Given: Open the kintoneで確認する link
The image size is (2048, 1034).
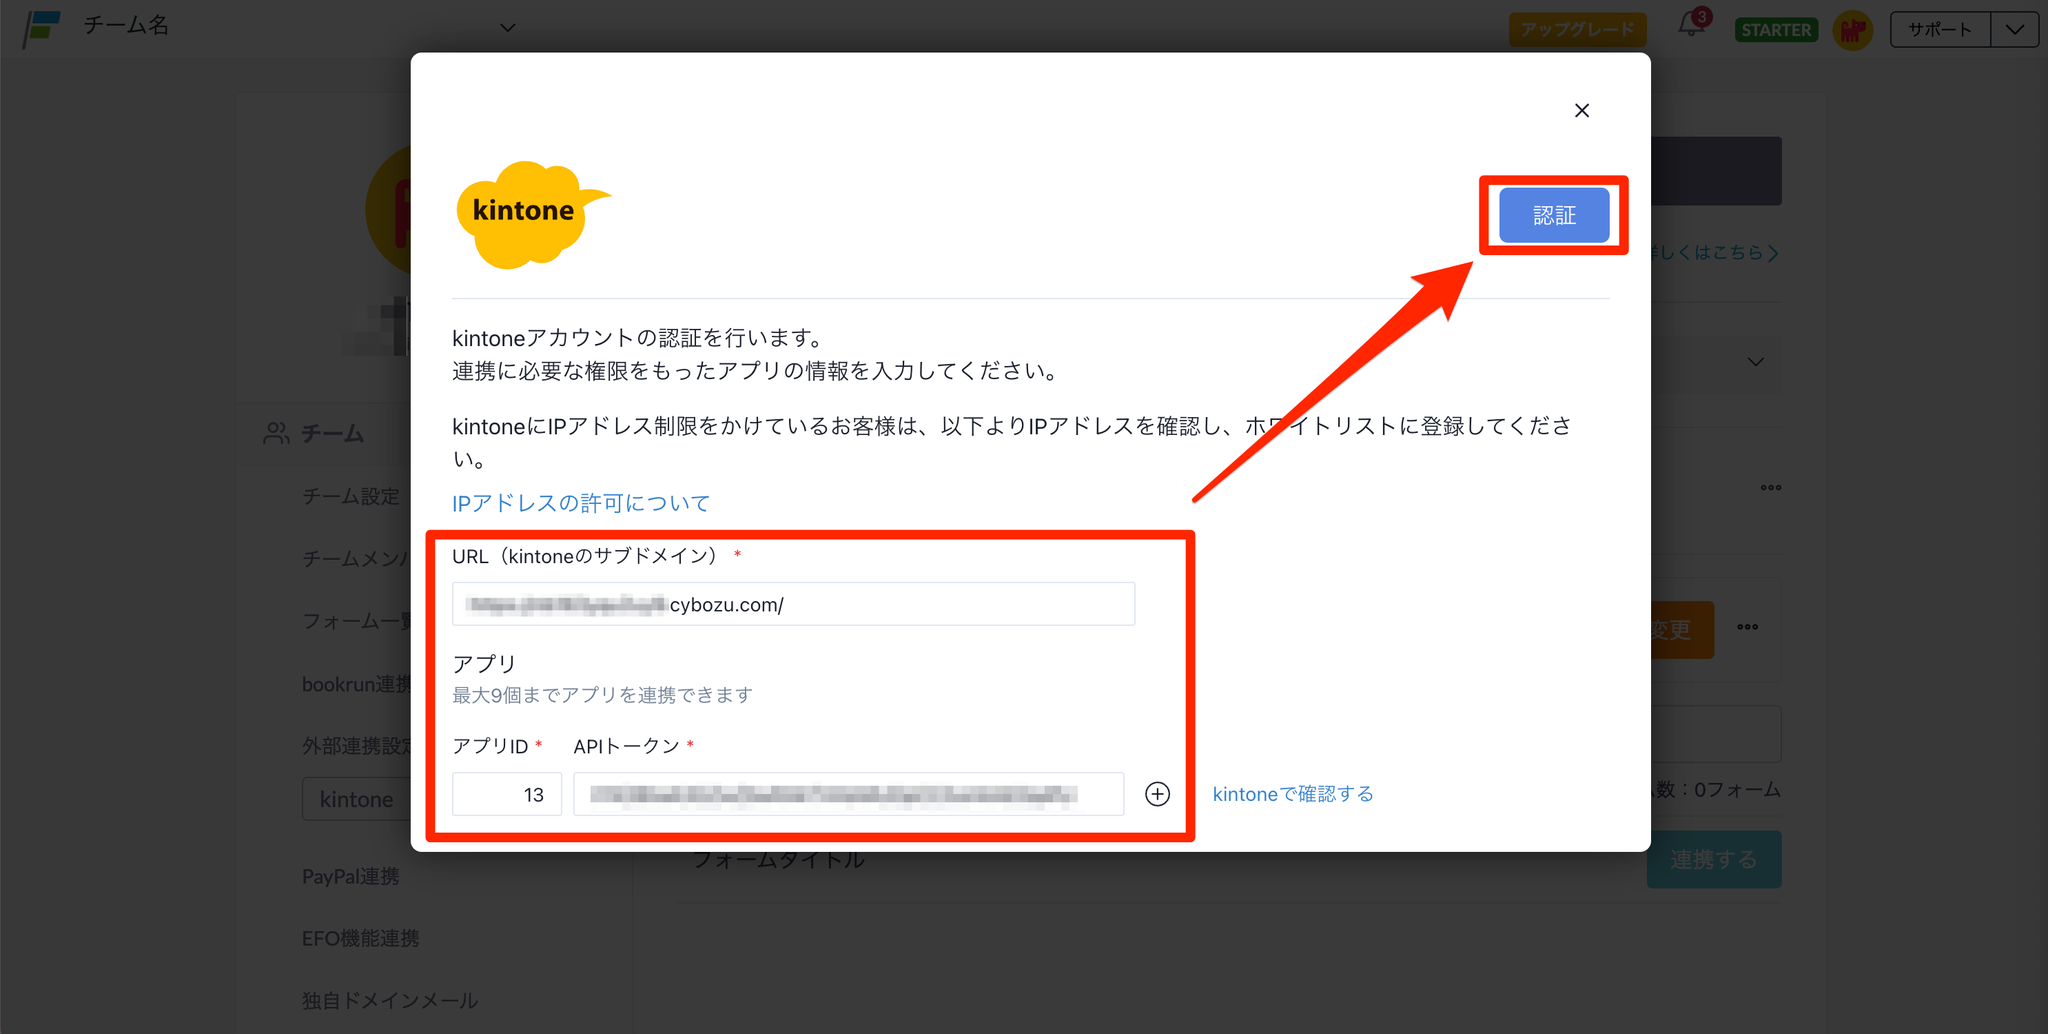Looking at the screenshot, I should pos(1293,794).
